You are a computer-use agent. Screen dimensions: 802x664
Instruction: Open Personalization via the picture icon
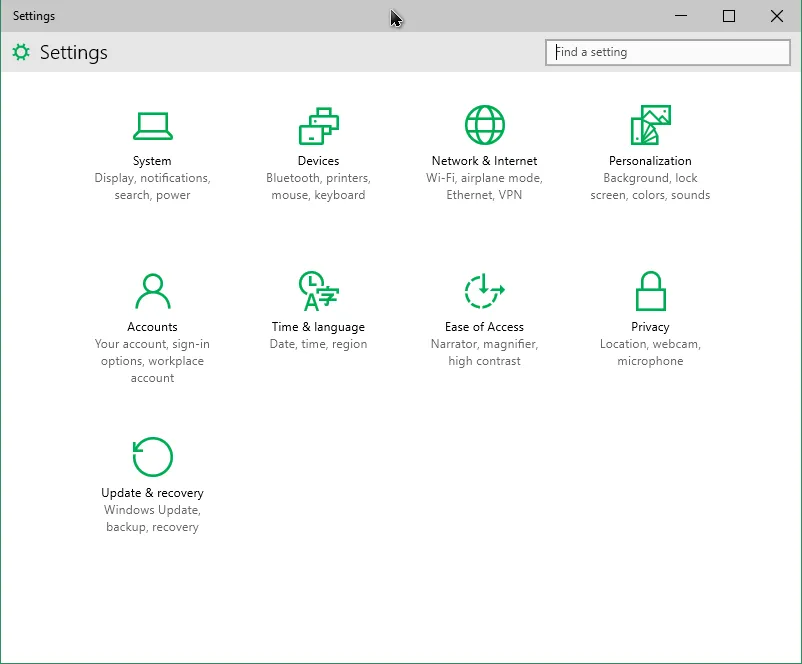coord(650,124)
